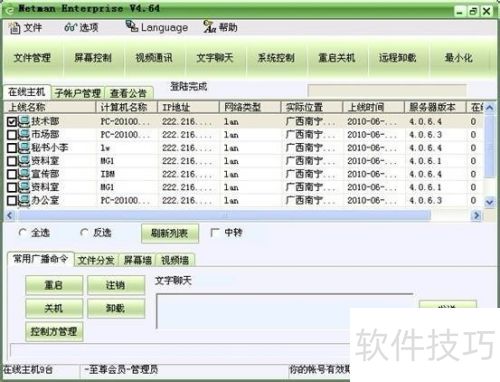Viewport: 500px width, 382px height.
Task: Click the computer icon for 技术部
Action: (24, 122)
